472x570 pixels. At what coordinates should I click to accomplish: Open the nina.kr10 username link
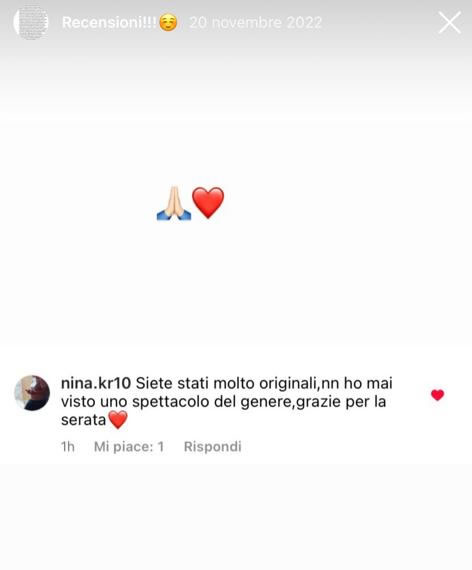[x=96, y=383]
